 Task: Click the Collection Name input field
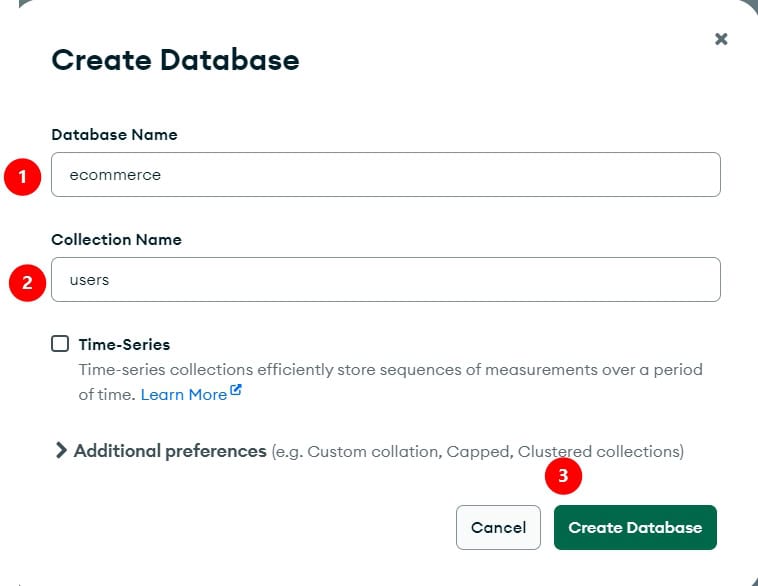(386, 279)
